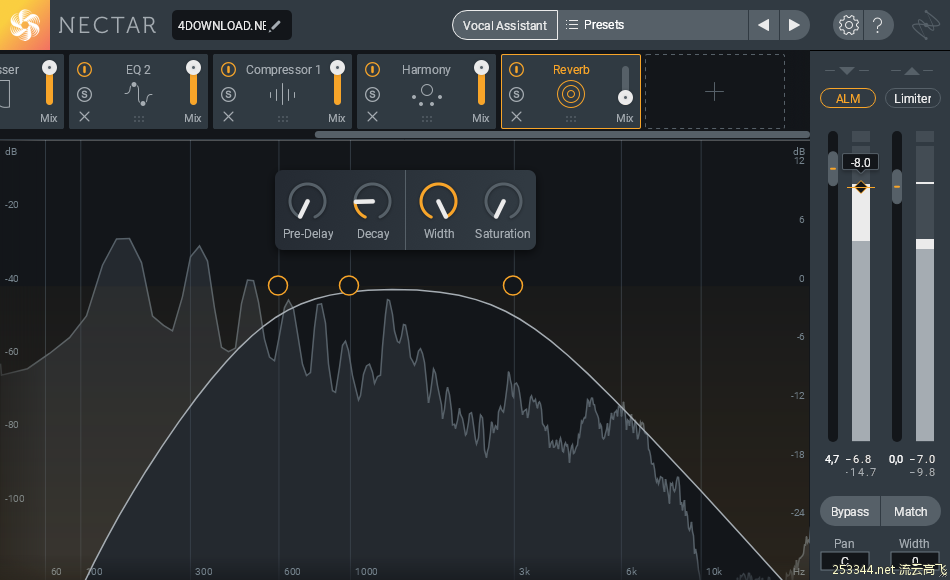
Task: Click the Compressor 1 Mix slider
Action: point(337,84)
